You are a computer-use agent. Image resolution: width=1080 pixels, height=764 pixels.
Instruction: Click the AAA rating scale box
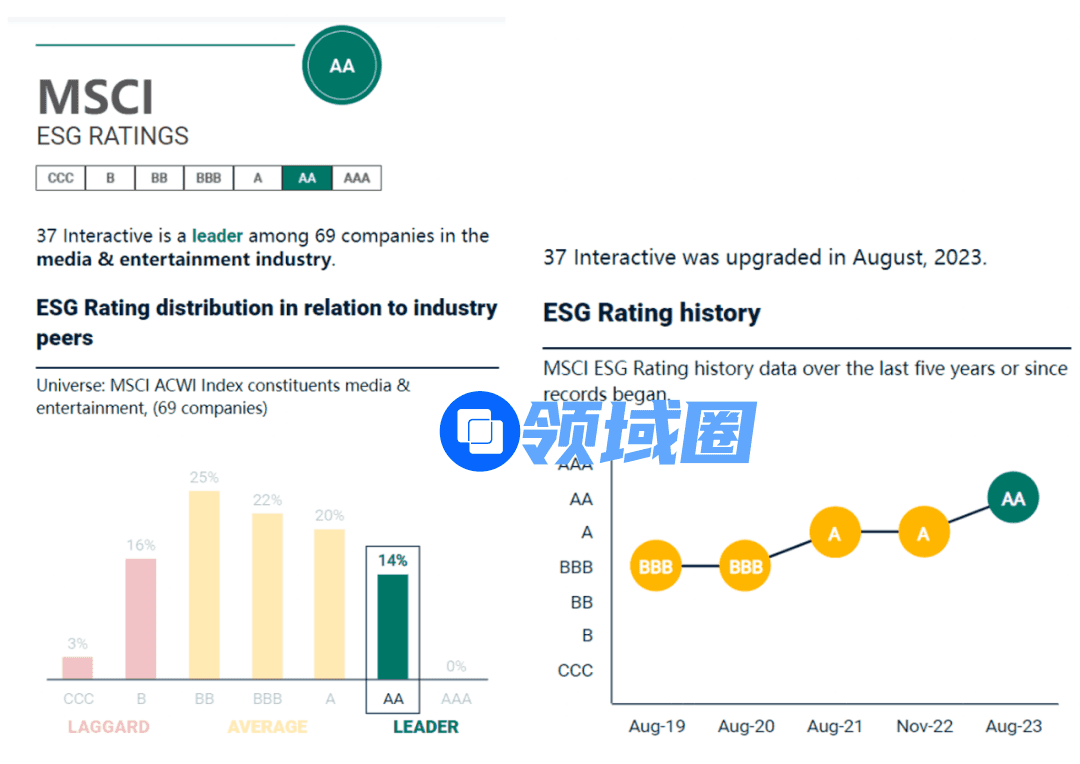click(x=357, y=178)
